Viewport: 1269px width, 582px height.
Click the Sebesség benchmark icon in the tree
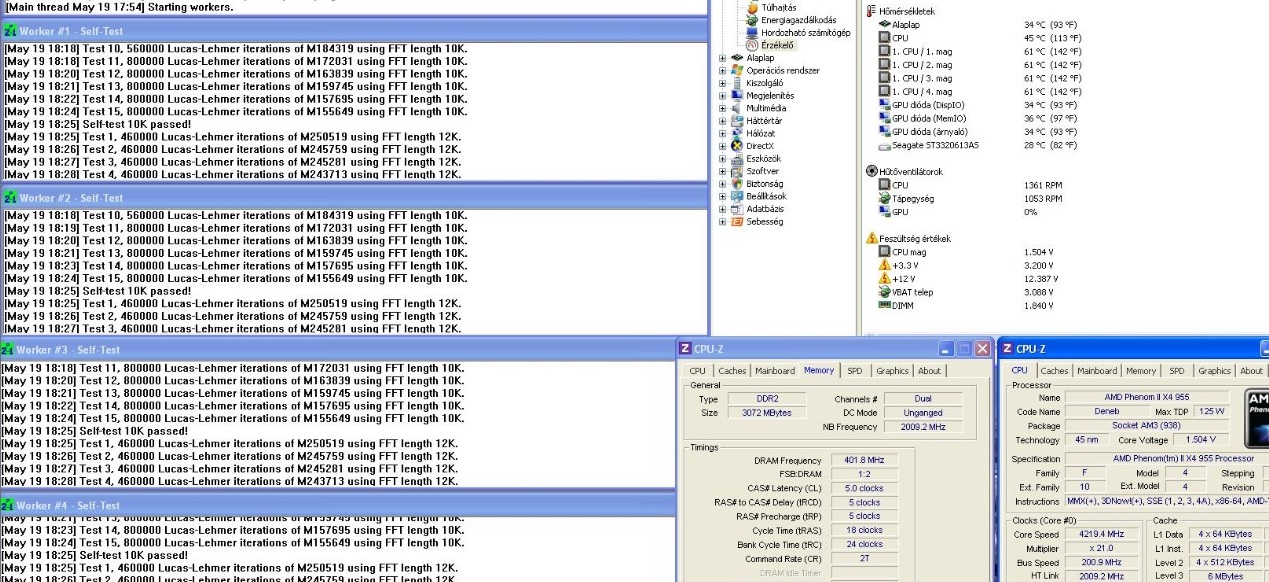click(x=737, y=221)
